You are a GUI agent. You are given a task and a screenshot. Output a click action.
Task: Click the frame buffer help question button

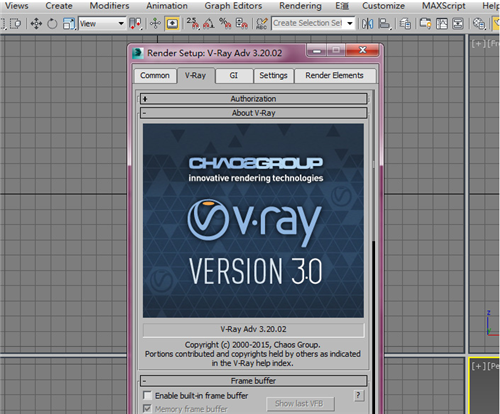[x=359, y=396]
